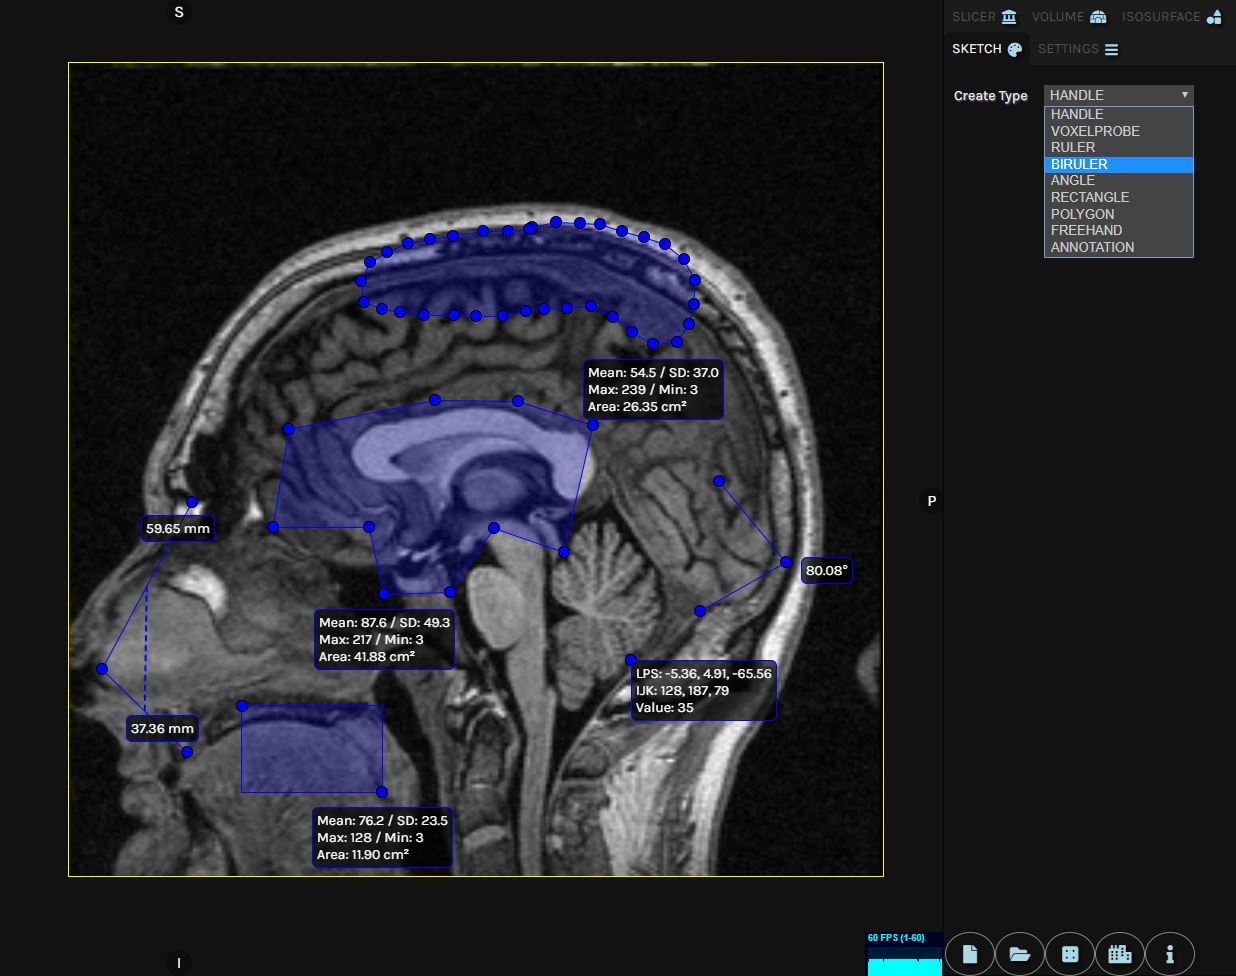Click the building icon button
This screenshot has width=1236, height=976.
[1119, 954]
